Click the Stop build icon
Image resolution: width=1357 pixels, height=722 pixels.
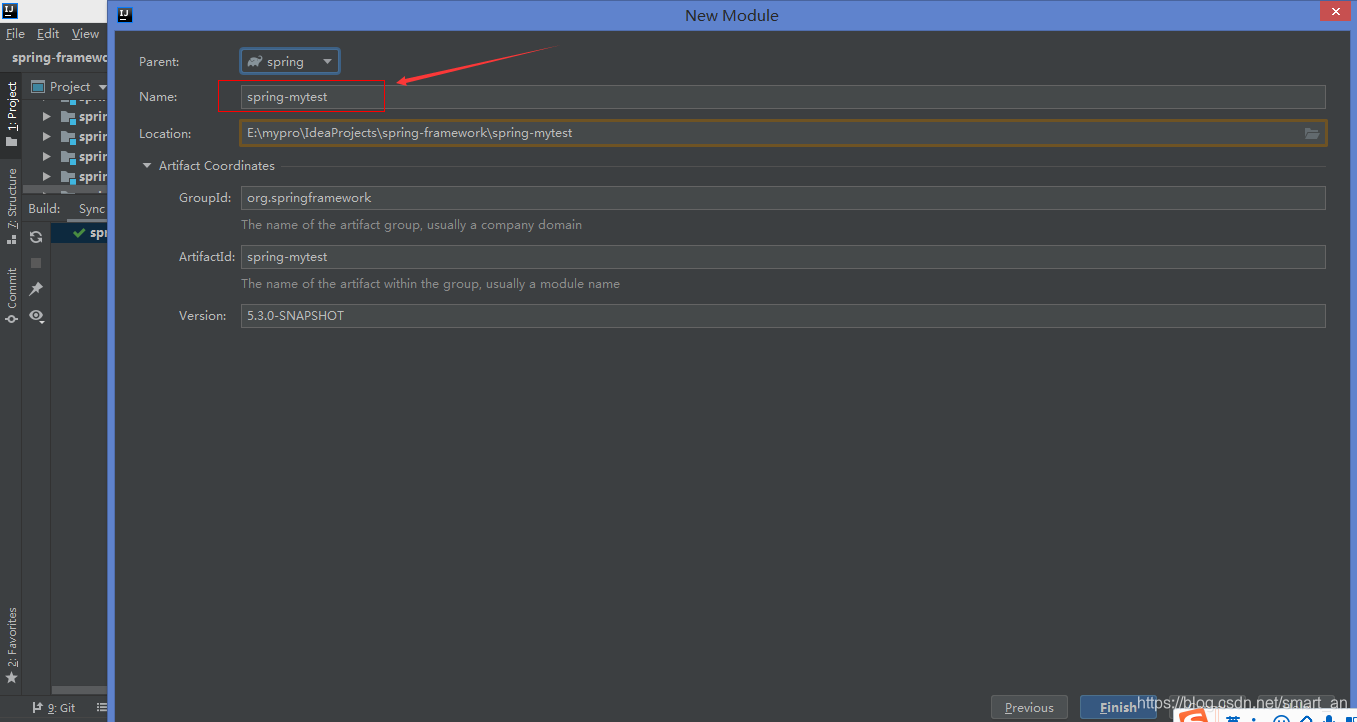coord(36,263)
